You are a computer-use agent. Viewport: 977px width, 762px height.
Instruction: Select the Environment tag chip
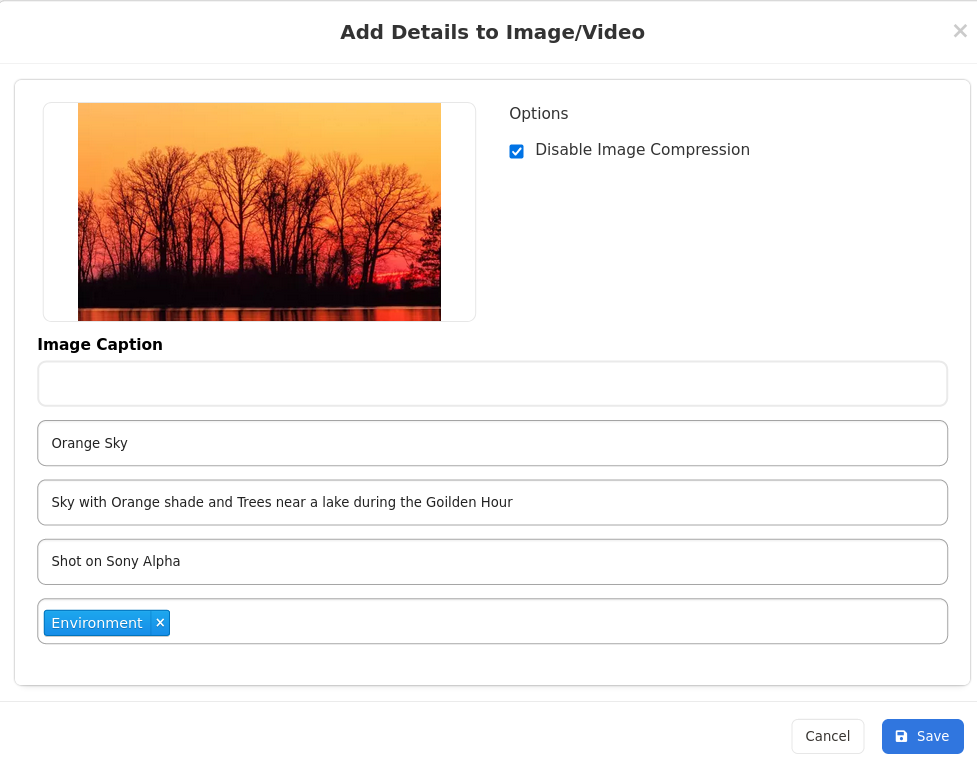(97, 623)
